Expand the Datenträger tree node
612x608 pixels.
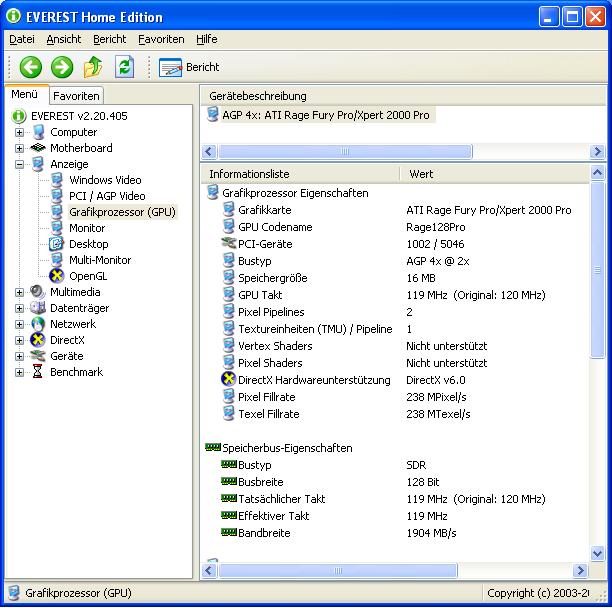(x=19, y=308)
